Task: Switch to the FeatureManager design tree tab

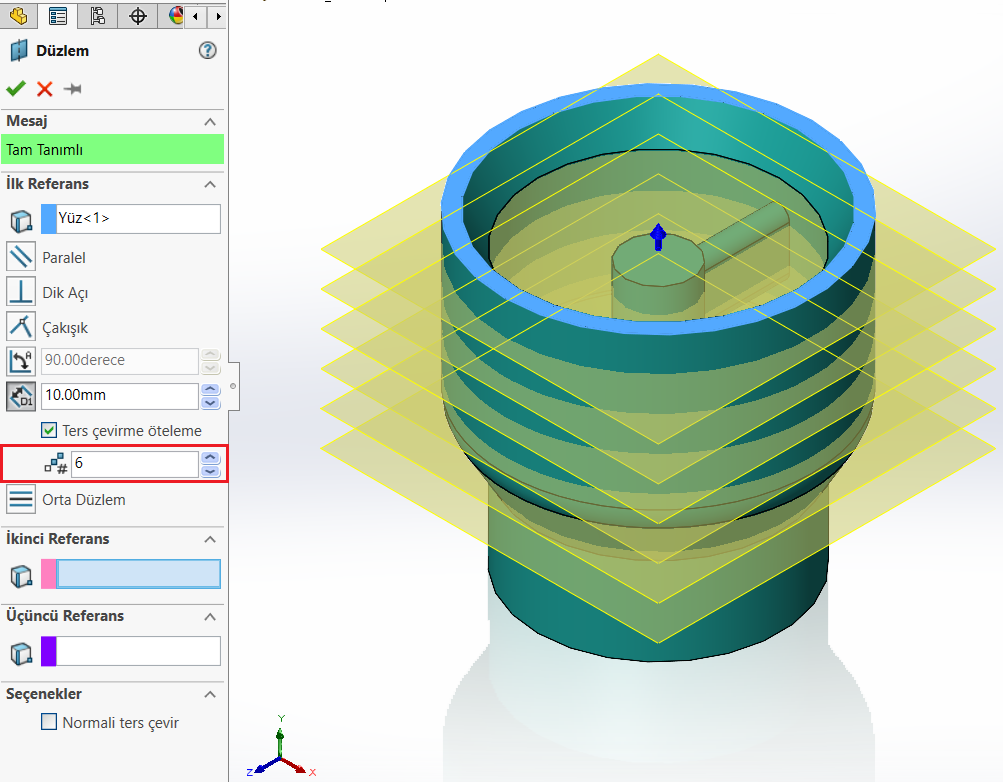Action: [x=19, y=15]
